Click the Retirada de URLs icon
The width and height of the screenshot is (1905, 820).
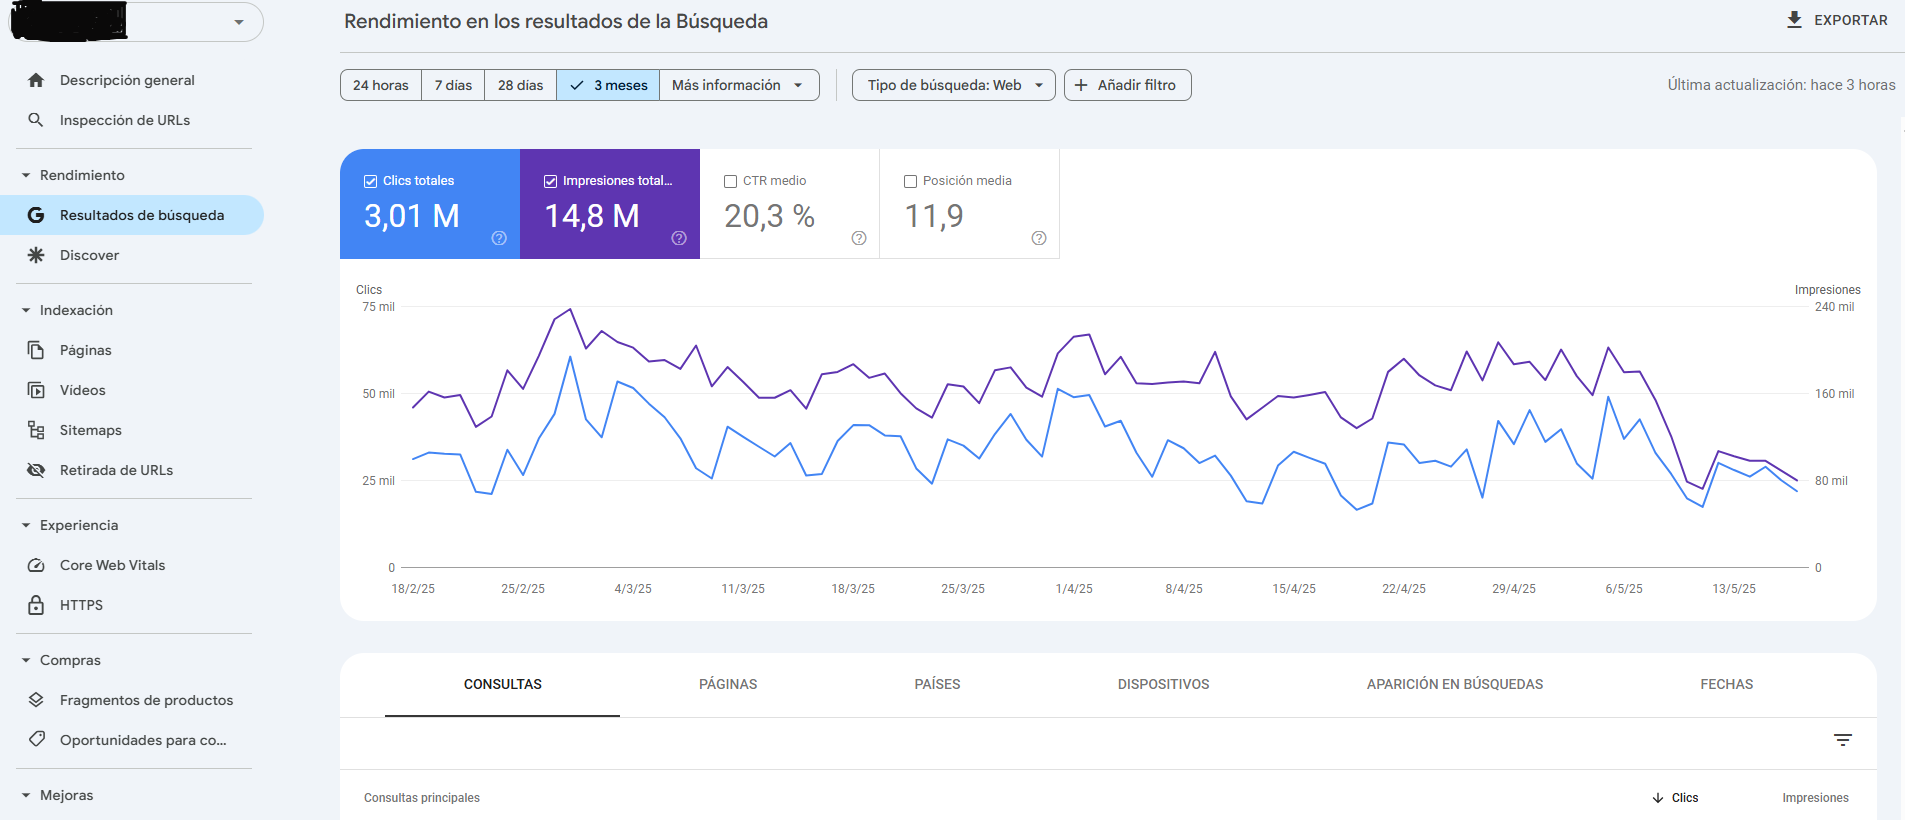[x=36, y=470]
